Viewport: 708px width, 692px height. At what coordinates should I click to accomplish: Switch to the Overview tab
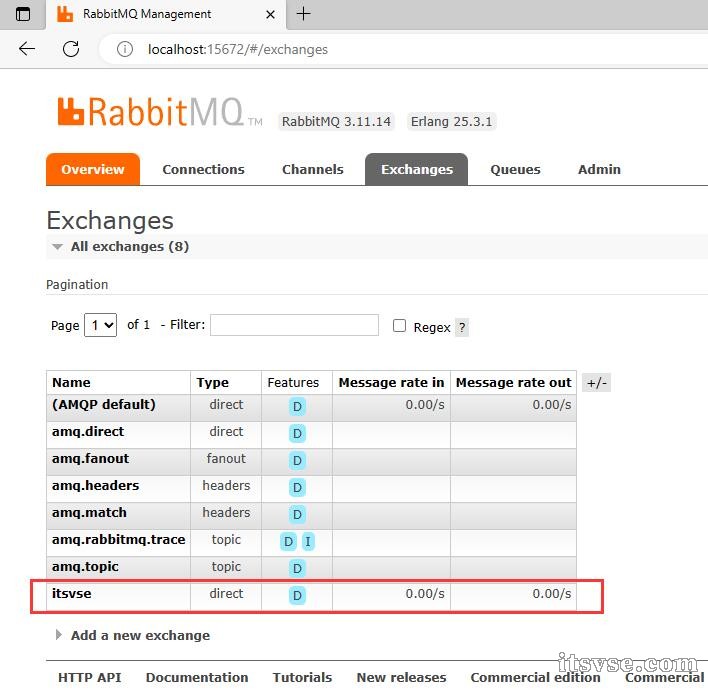(x=93, y=170)
